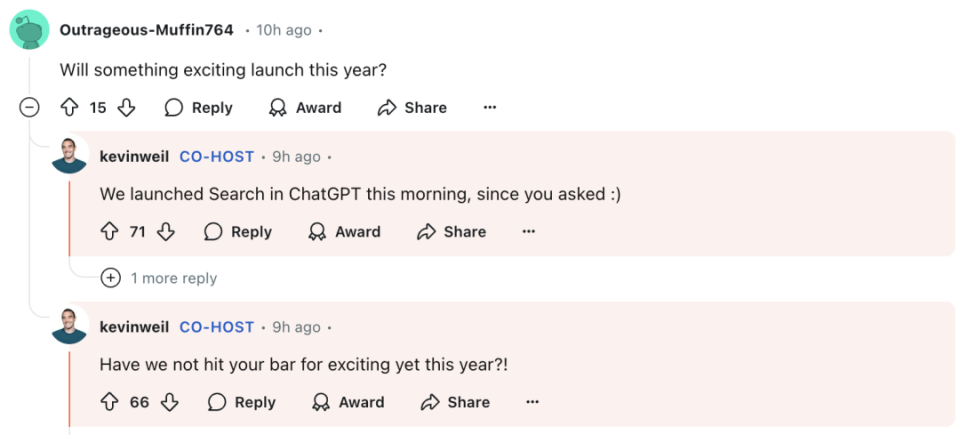Upvote Outrageous-Muffin764's comment
The height and width of the screenshot is (435, 960).
coord(69,108)
